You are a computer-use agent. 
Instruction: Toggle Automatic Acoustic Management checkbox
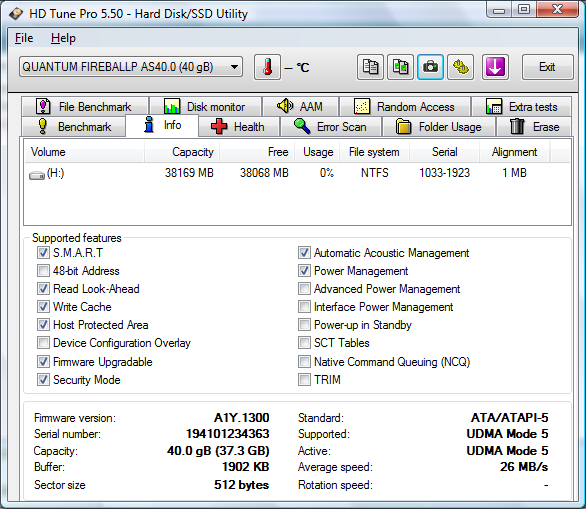tap(304, 253)
